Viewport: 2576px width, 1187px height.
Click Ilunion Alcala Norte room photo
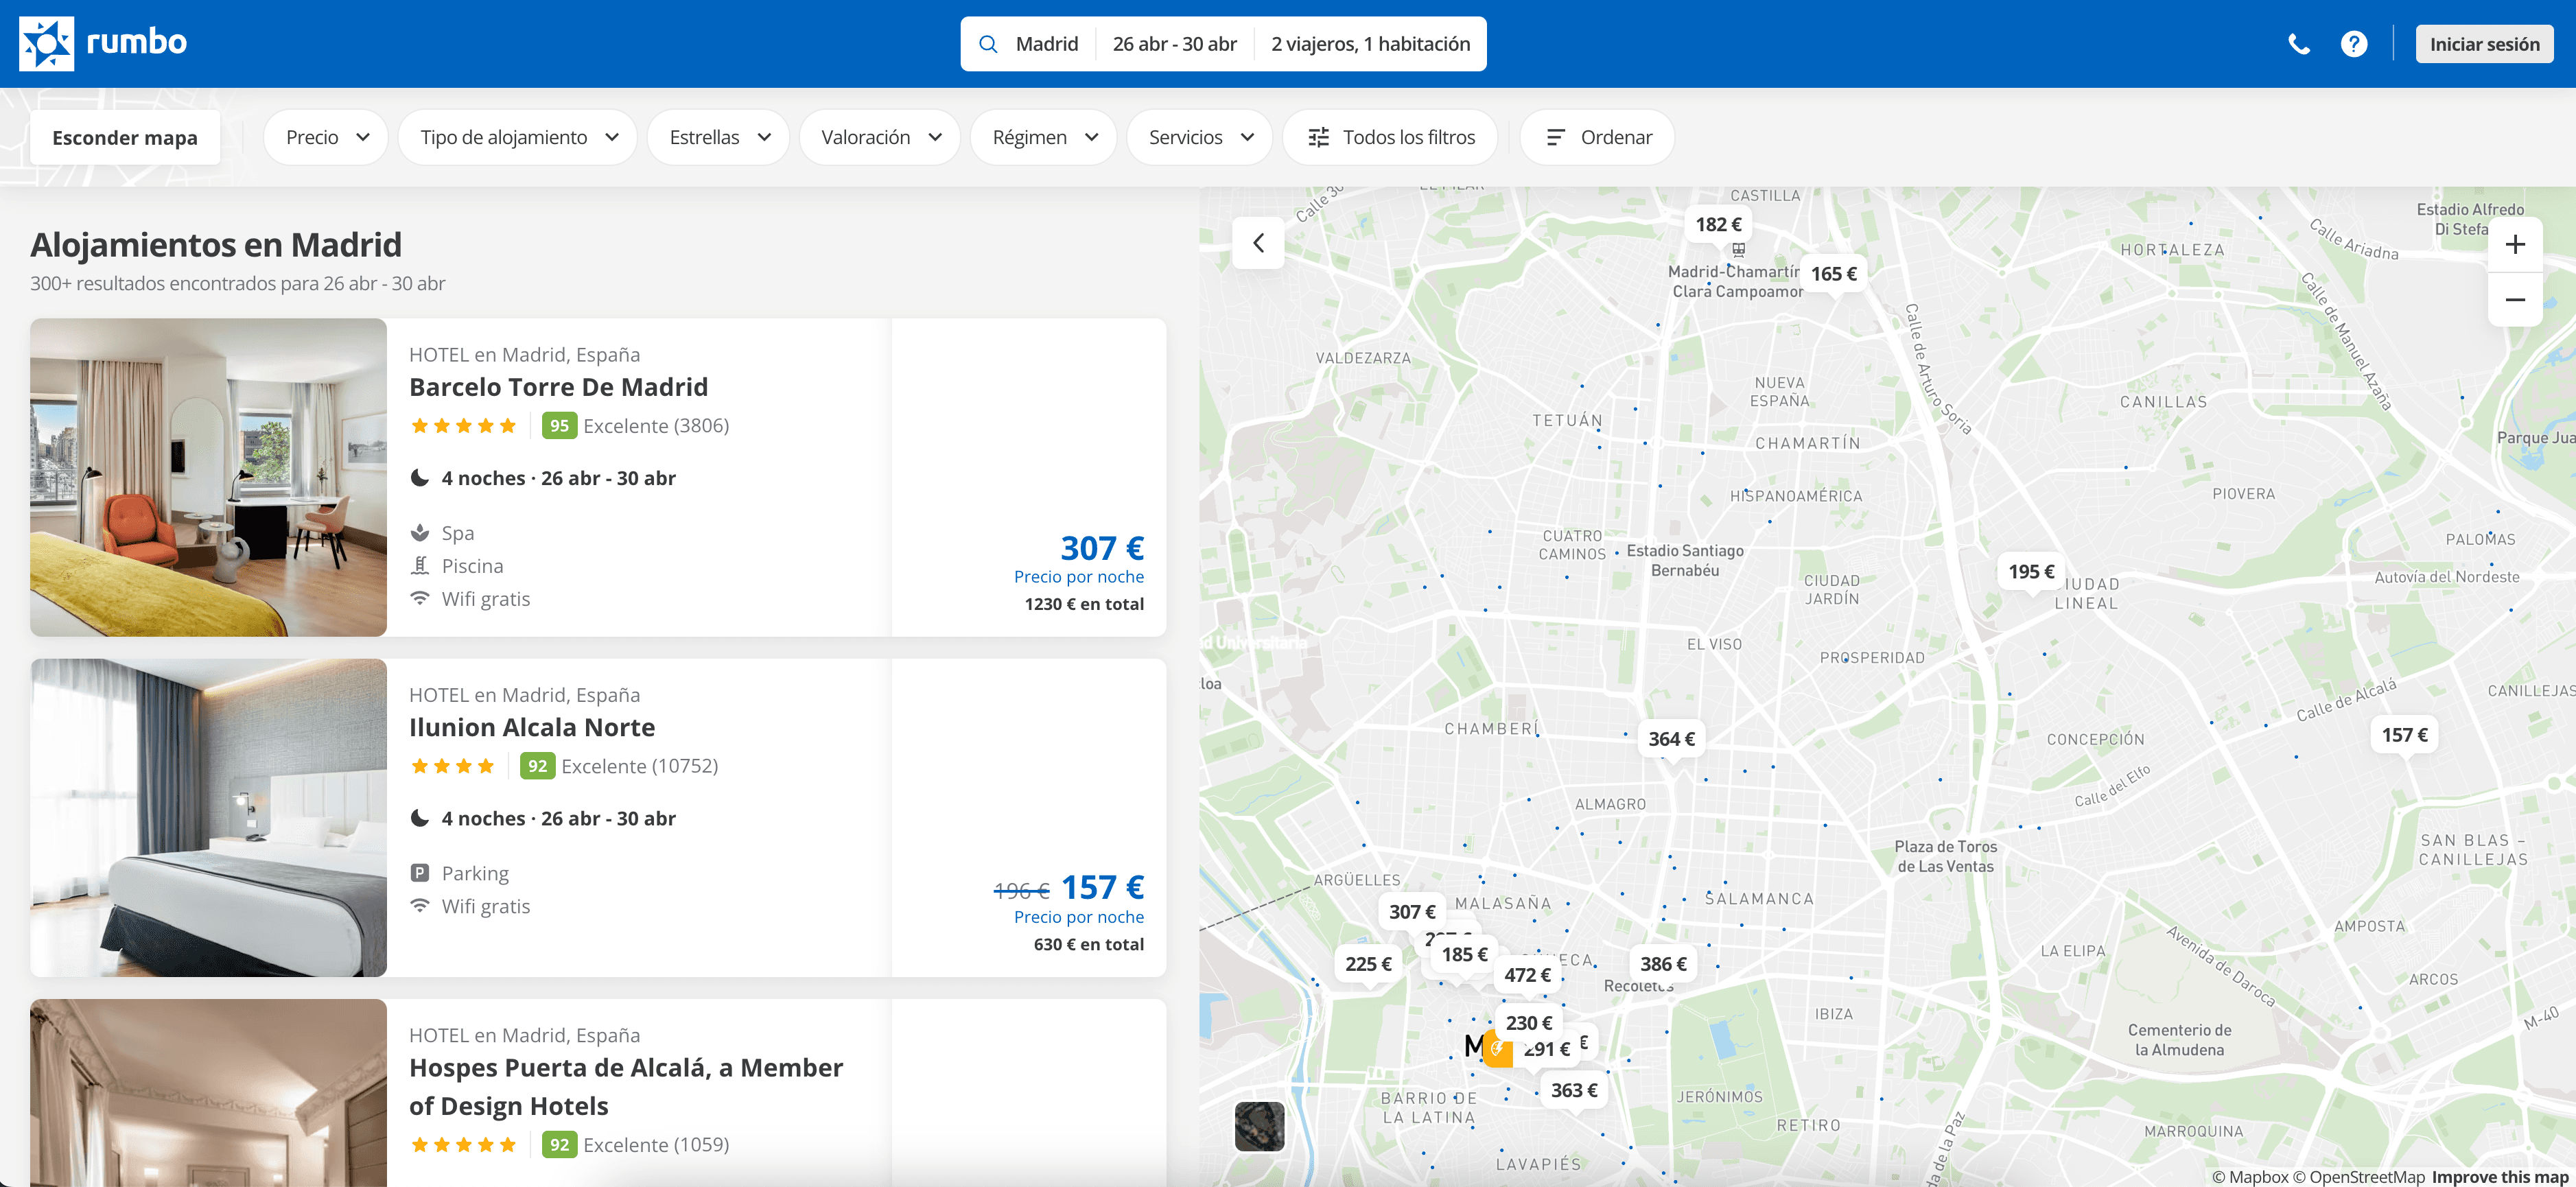click(208, 817)
